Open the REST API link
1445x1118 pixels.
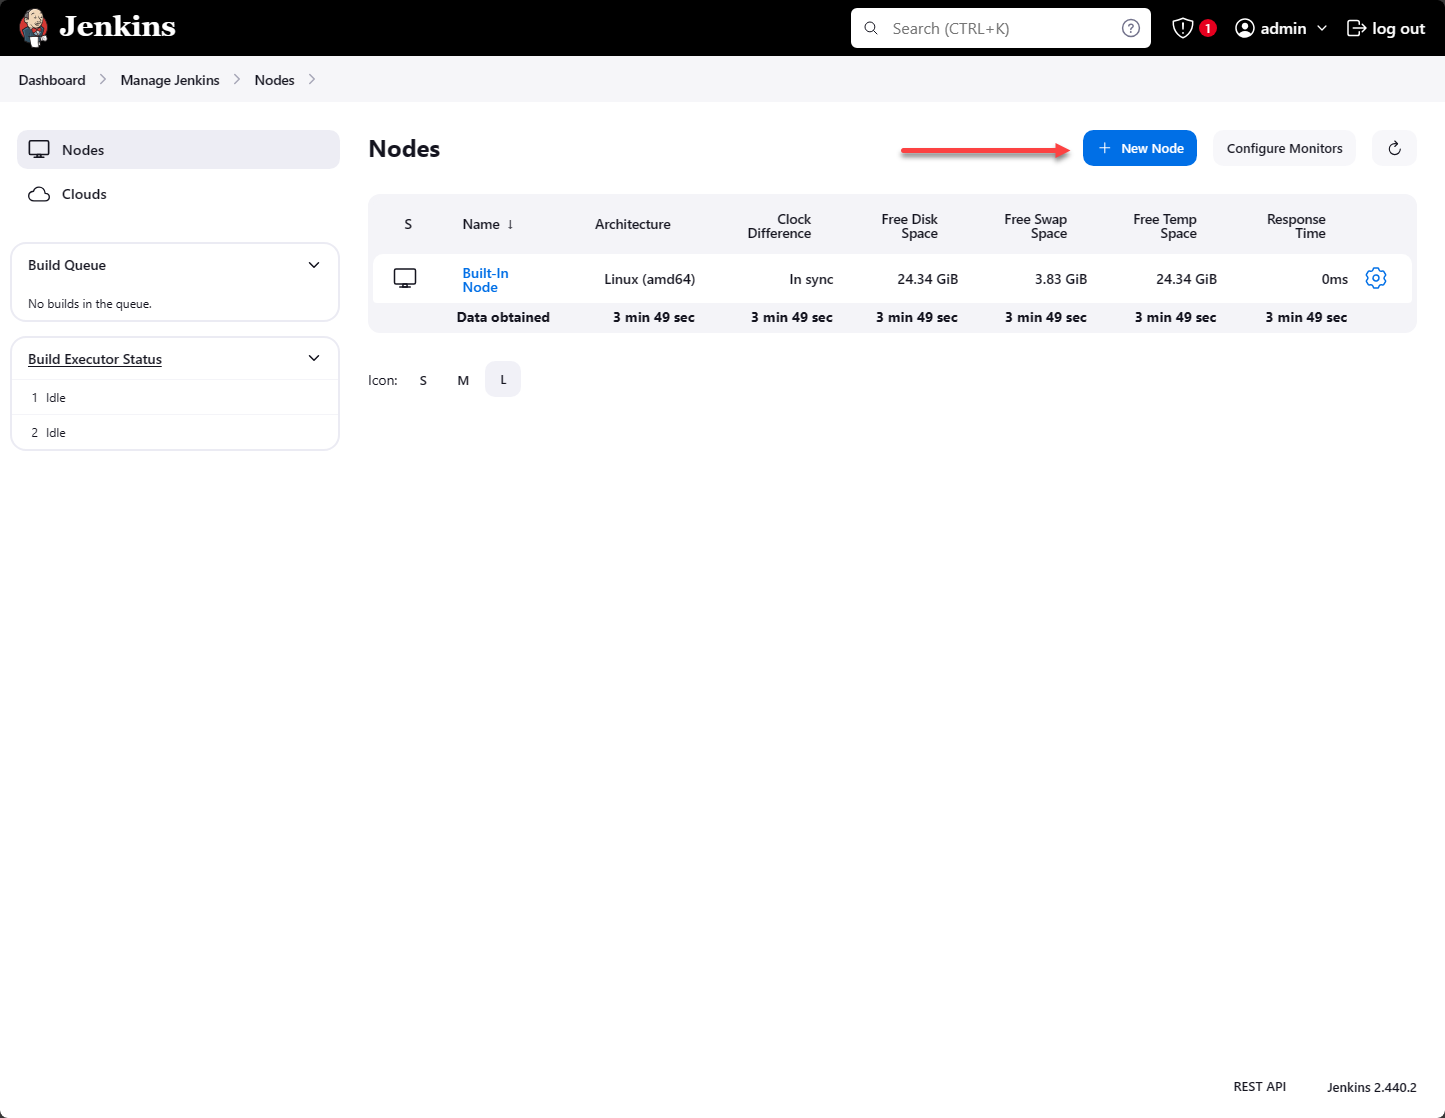coord(1260,1086)
